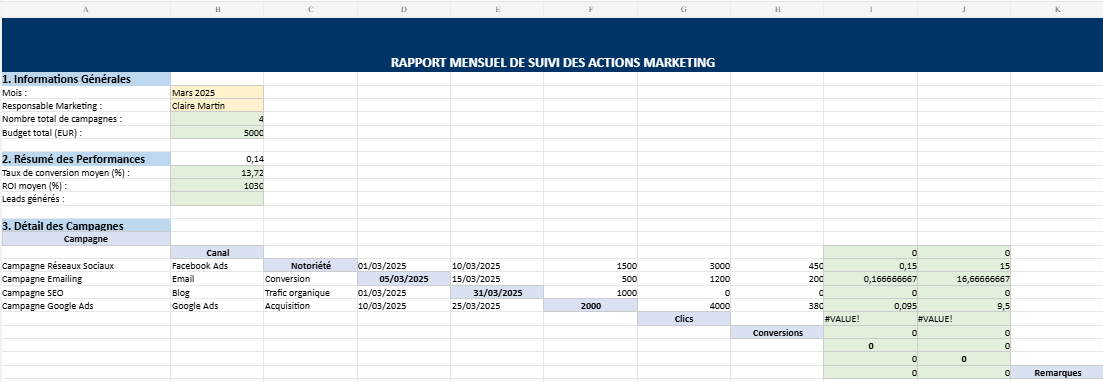This screenshot has width=1103, height=382.
Task: Select the '15/03/2025' date cell
Action: click(497, 279)
